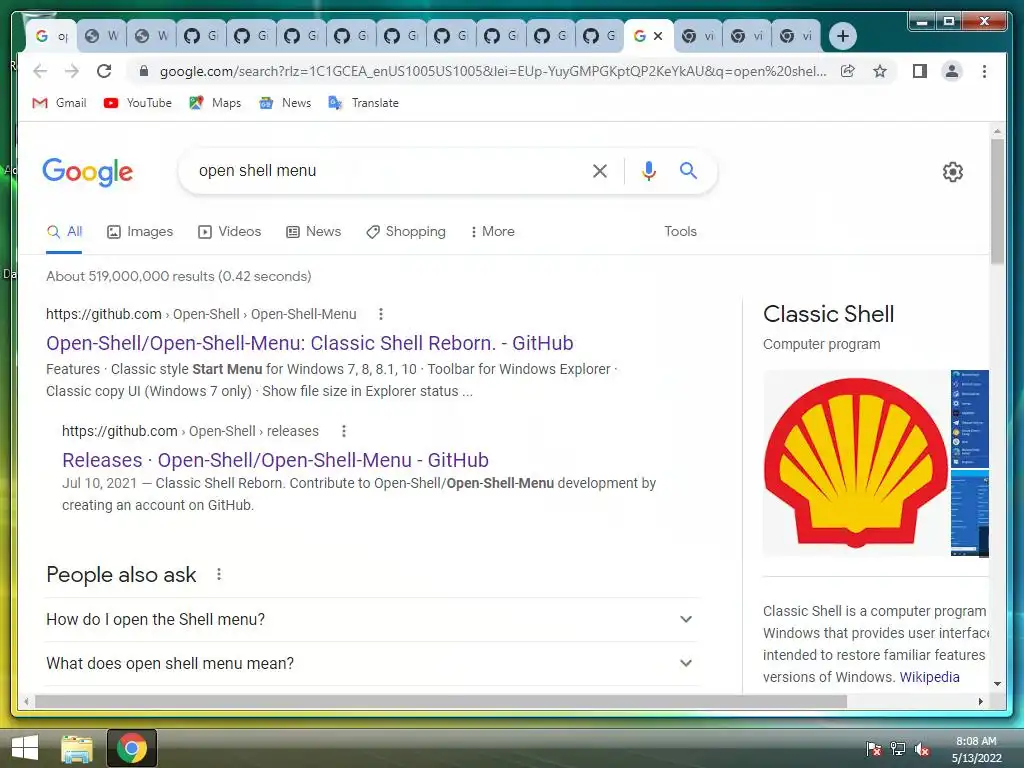Bookmark this page with the star
The image size is (1024, 768).
click(880, 71)
